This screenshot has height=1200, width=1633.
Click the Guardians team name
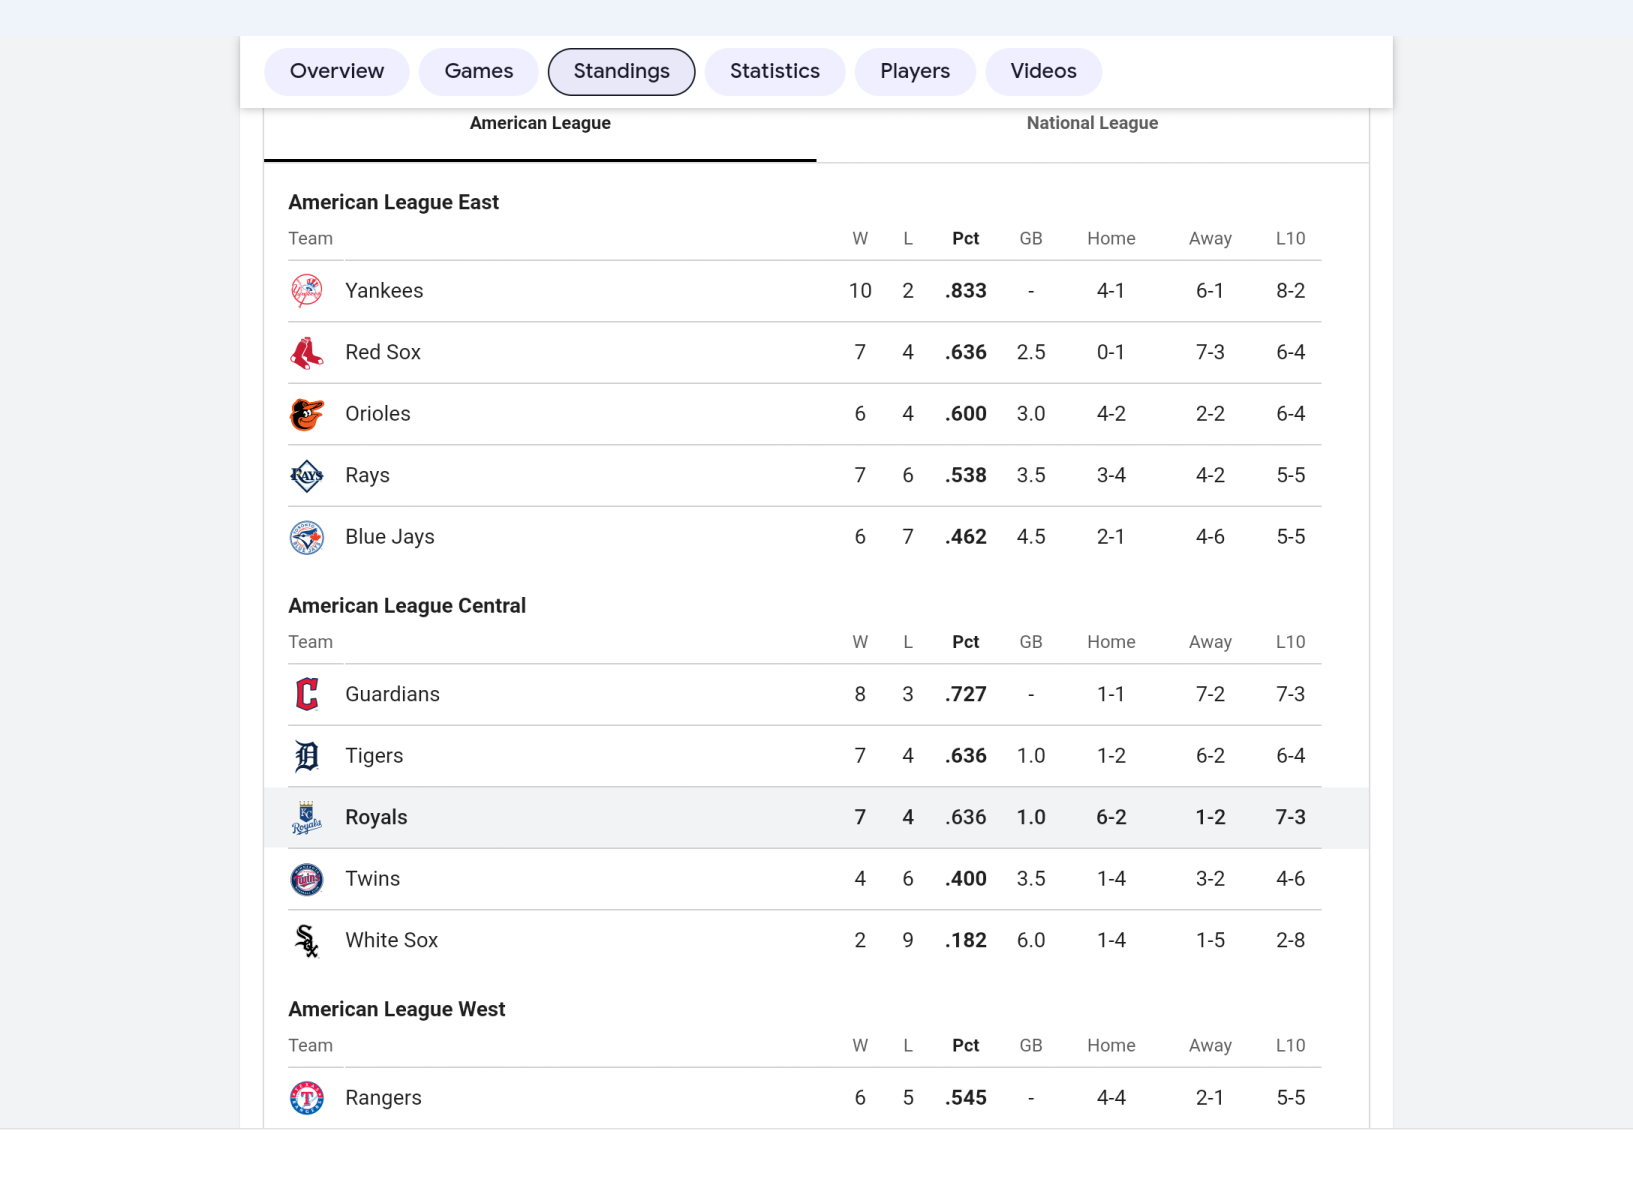tap(392, 694)
